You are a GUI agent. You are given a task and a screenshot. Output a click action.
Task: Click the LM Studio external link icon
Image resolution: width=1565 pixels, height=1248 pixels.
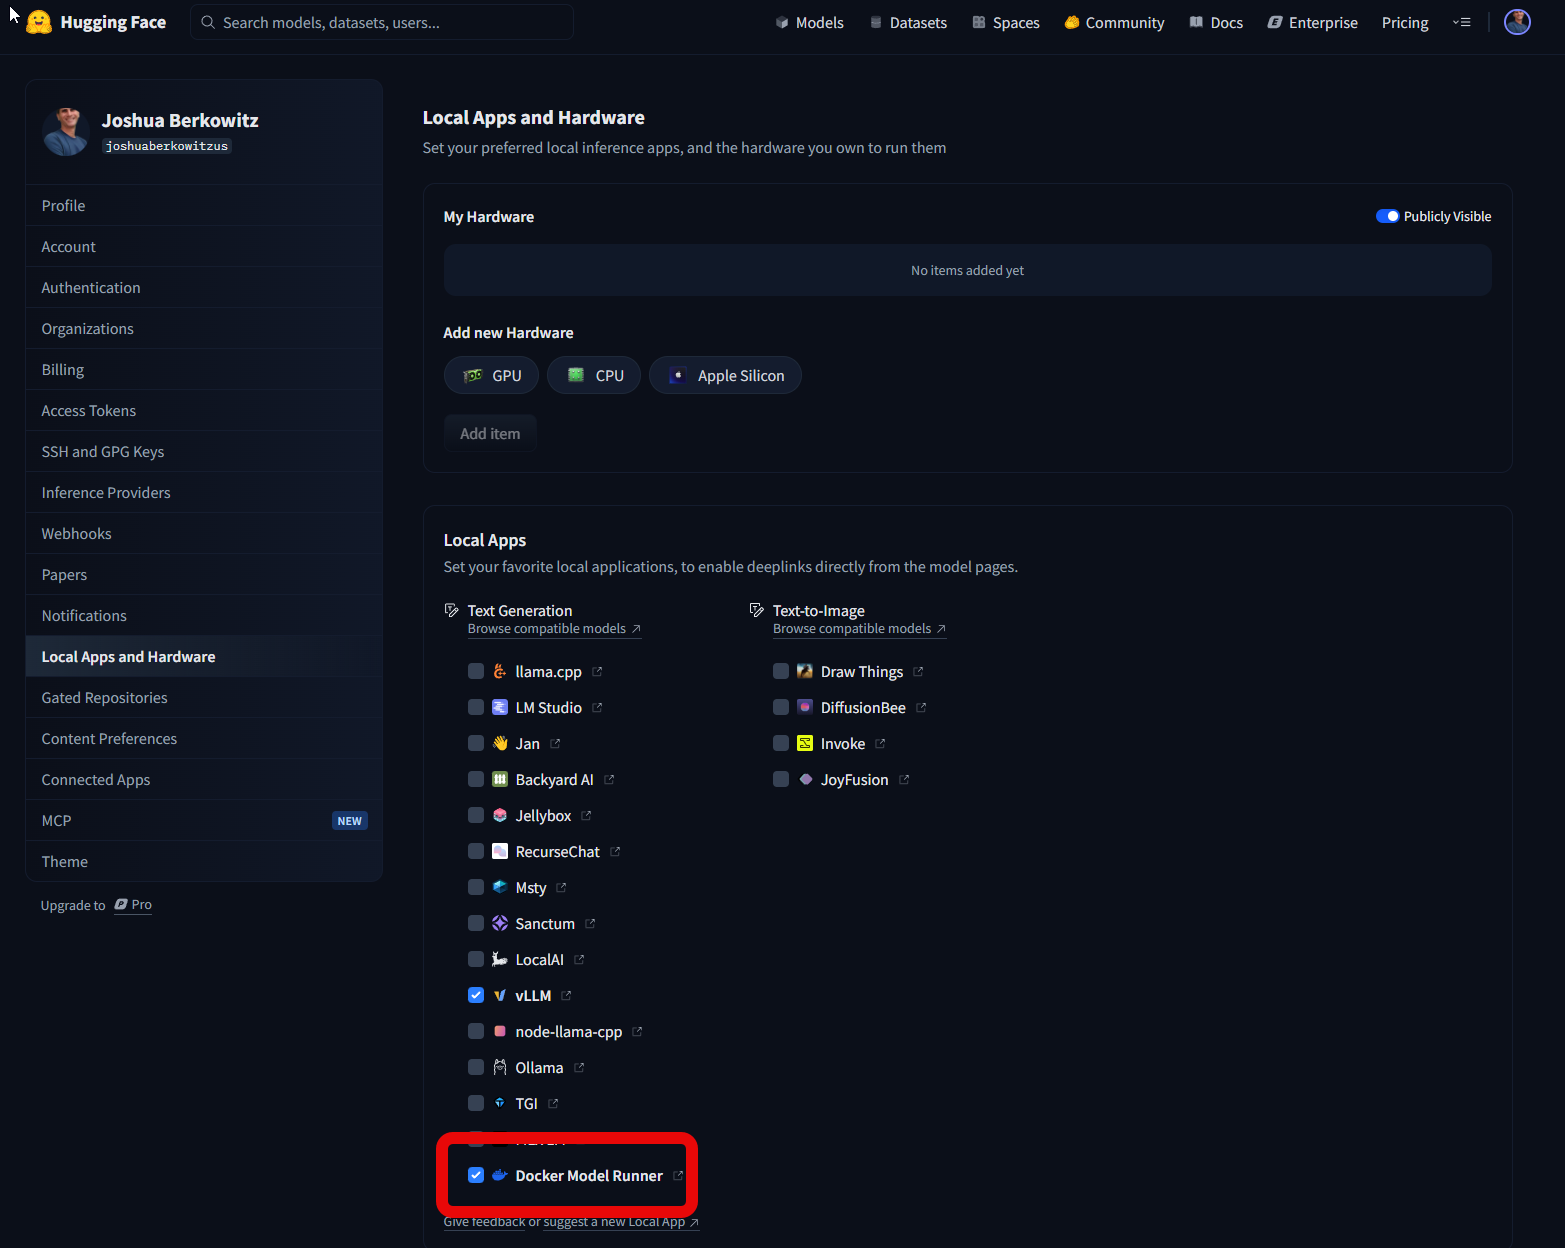[x=597, y=708]
